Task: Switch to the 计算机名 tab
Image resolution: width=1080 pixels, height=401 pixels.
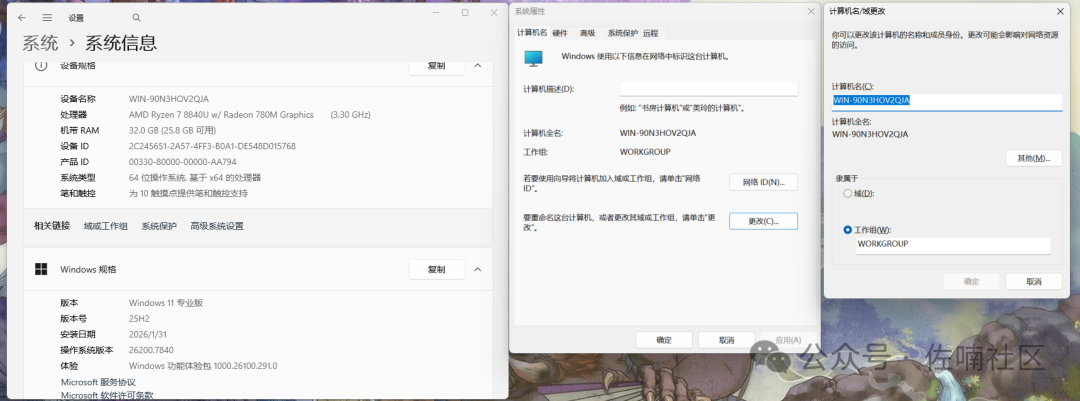Action: click(532, 32)
